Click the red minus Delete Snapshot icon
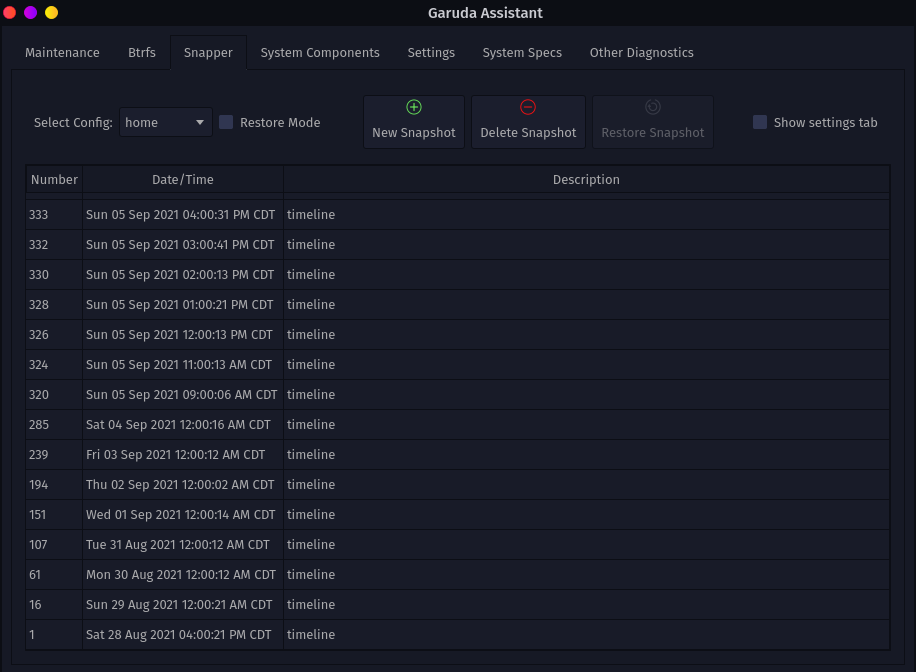The width and height of the screenshot is (916, 672). (x=528, y=107)
